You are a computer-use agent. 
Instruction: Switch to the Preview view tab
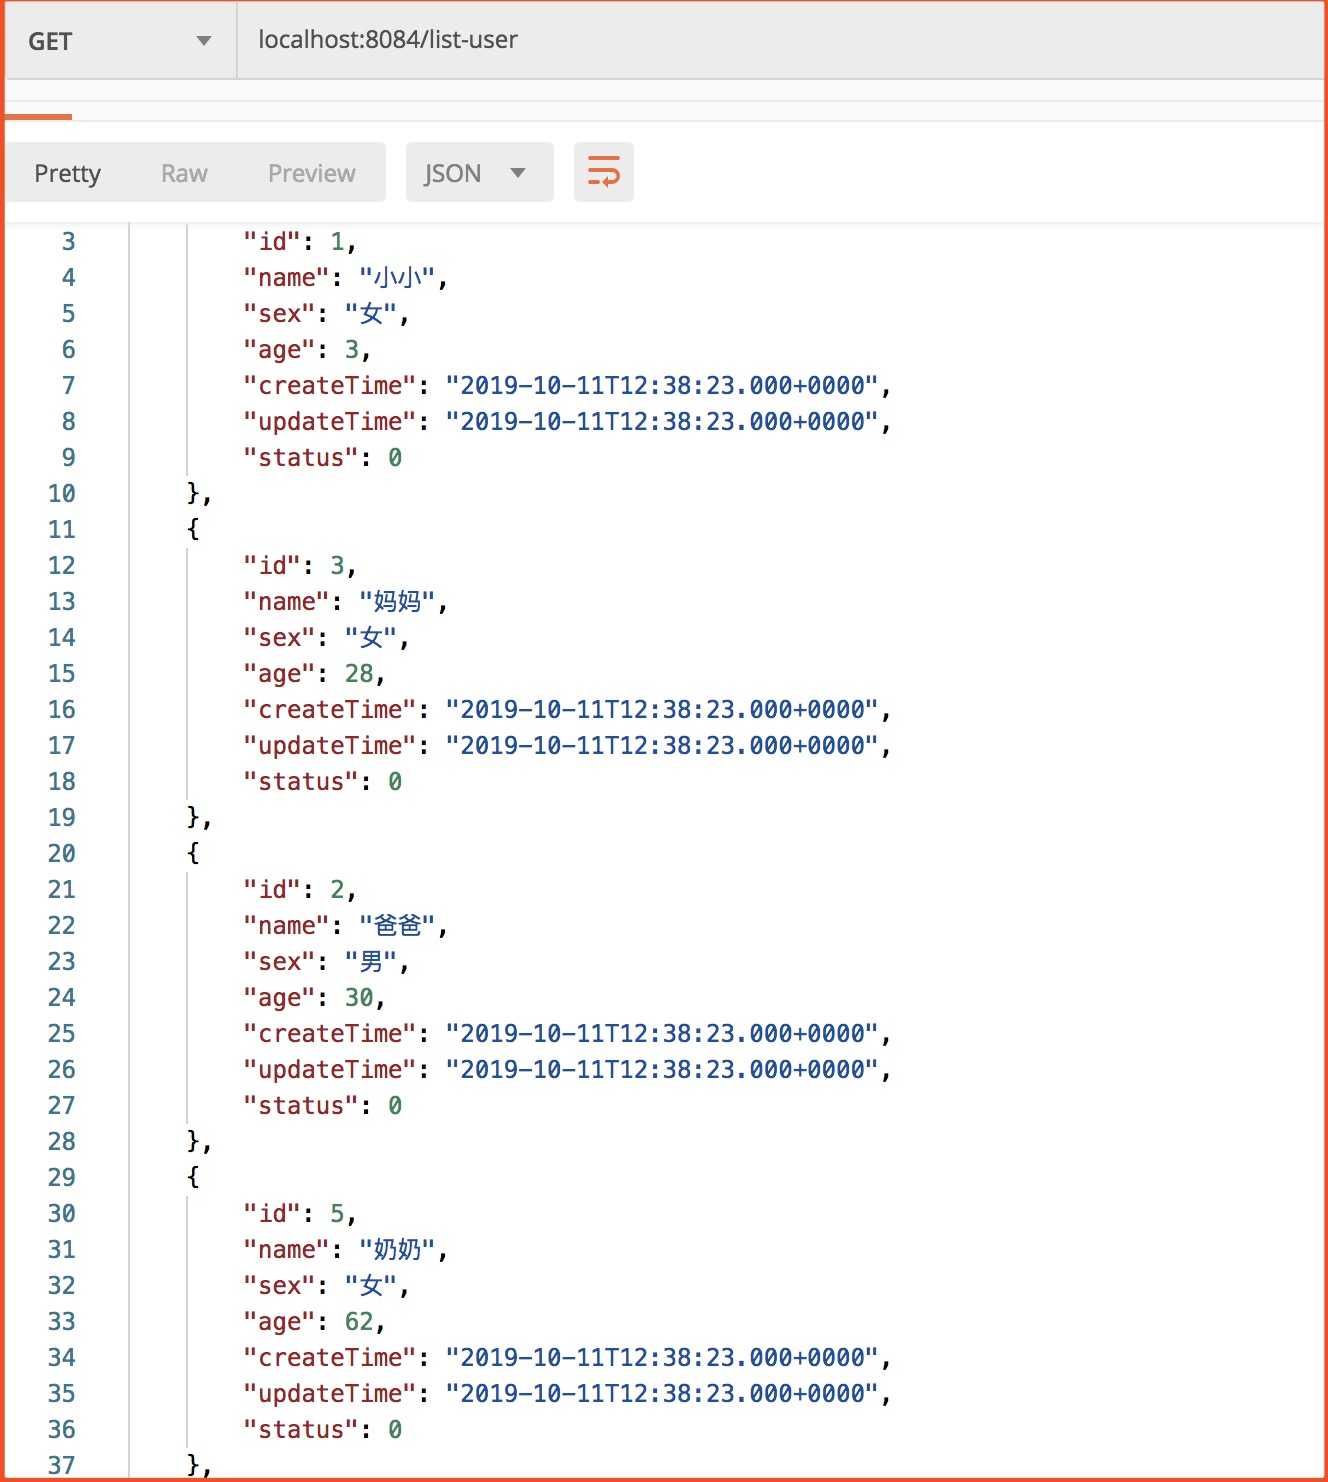(x=311, y=173)
